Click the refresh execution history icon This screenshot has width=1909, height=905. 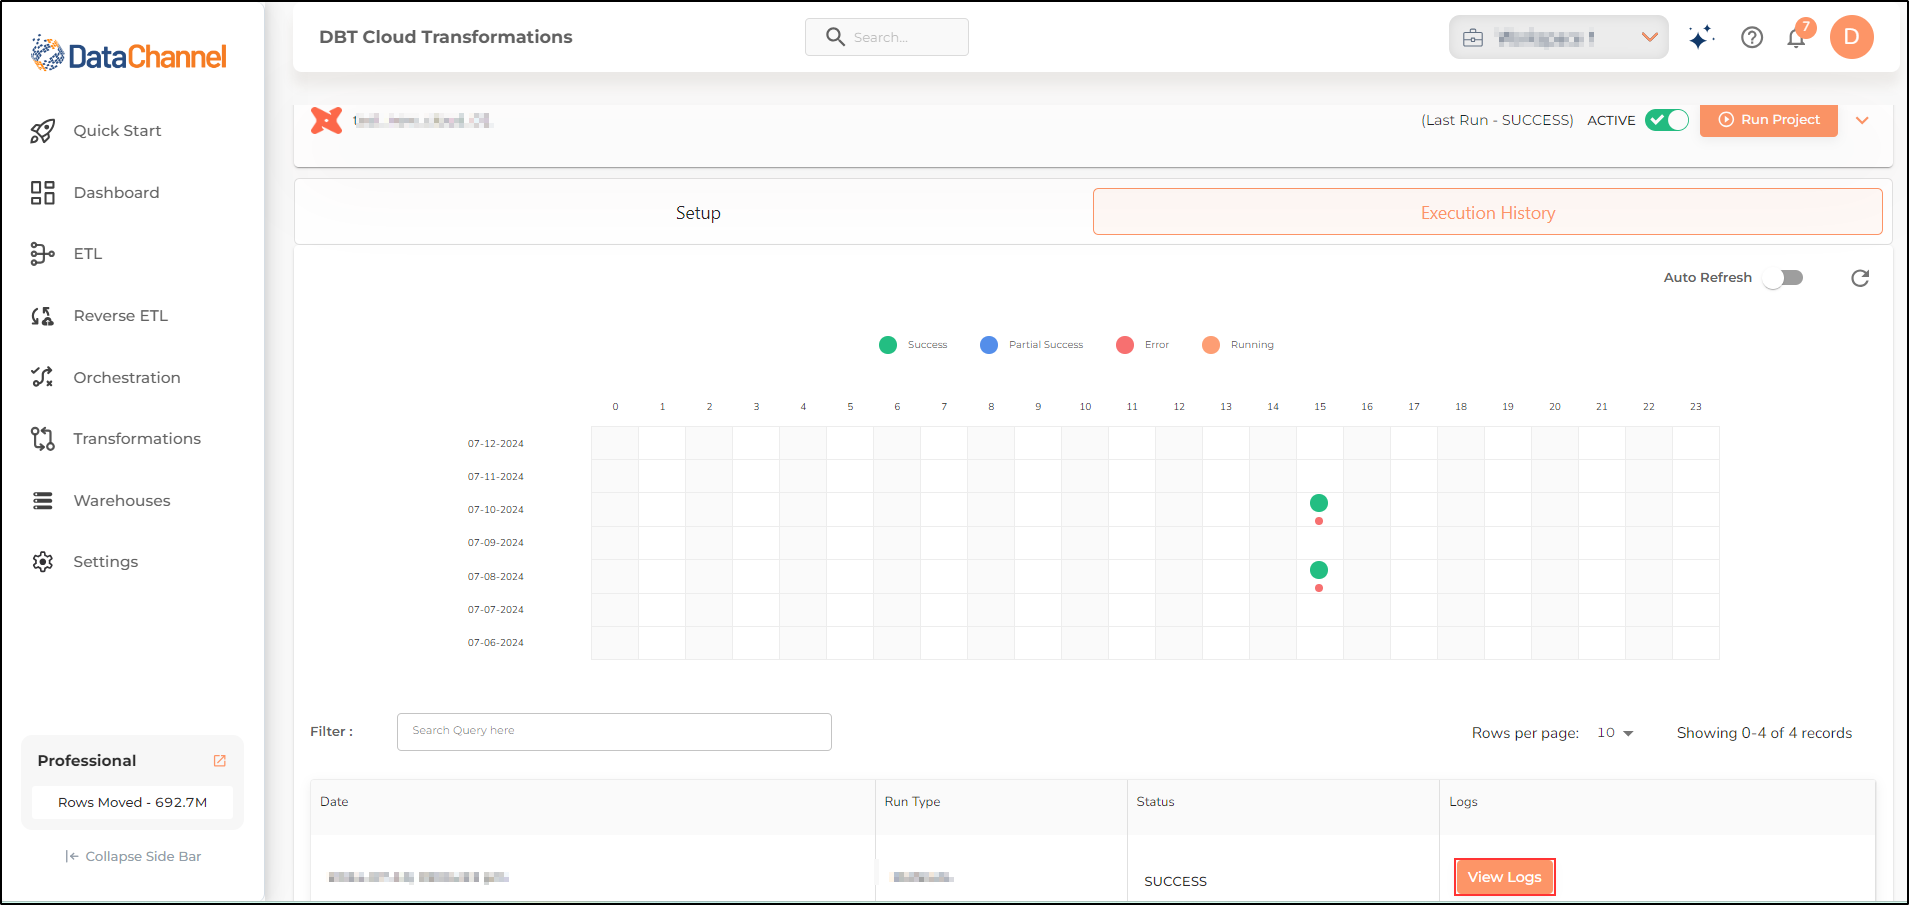pyautogui.click(x=1860, y=278)
